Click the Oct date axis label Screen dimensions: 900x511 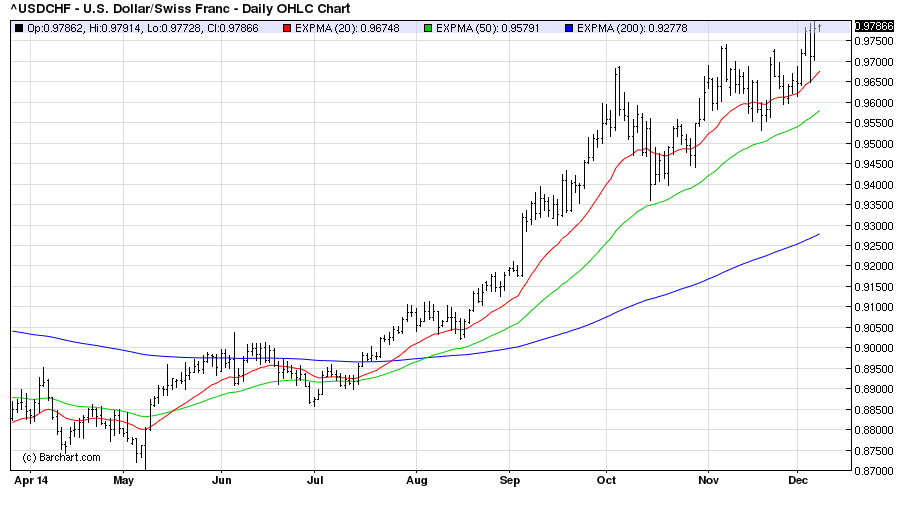point(607,480)
